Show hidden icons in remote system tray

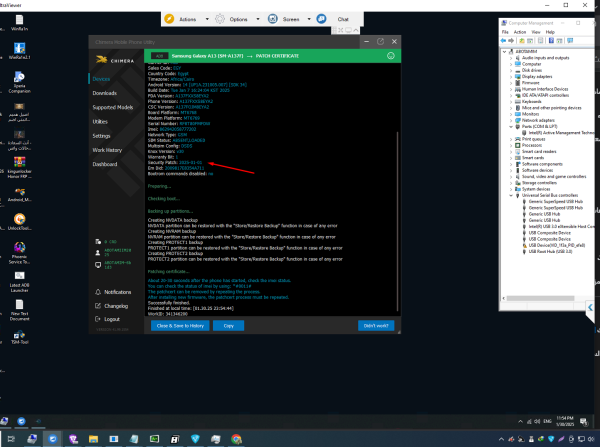coord(520,421)
